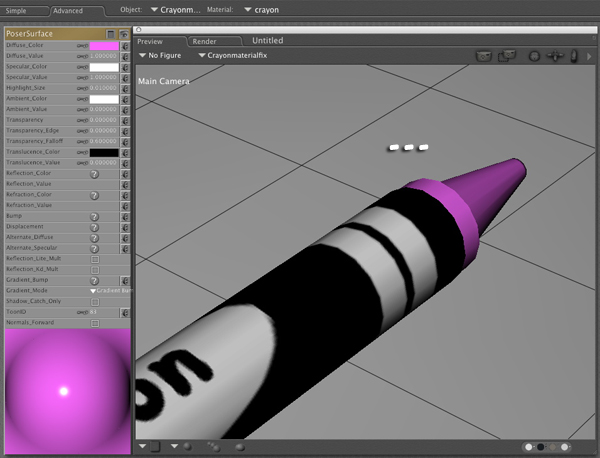
Task: Click the area render camera icon
Action: [507, 56]
